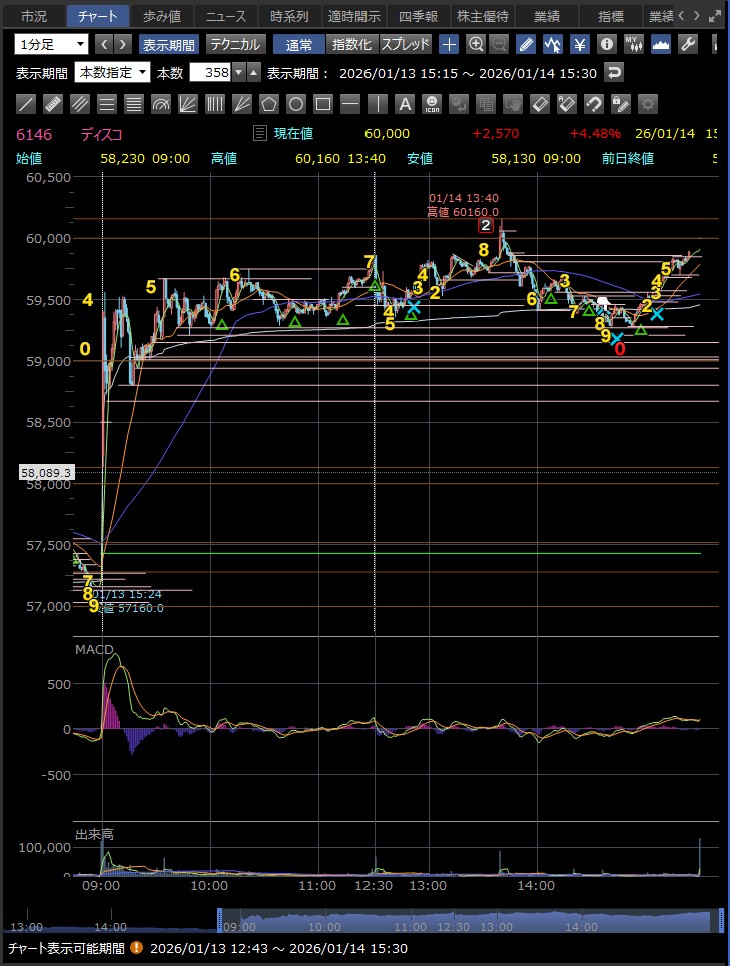Open the 本数指定 display period dropdown

tap(113, 72)
